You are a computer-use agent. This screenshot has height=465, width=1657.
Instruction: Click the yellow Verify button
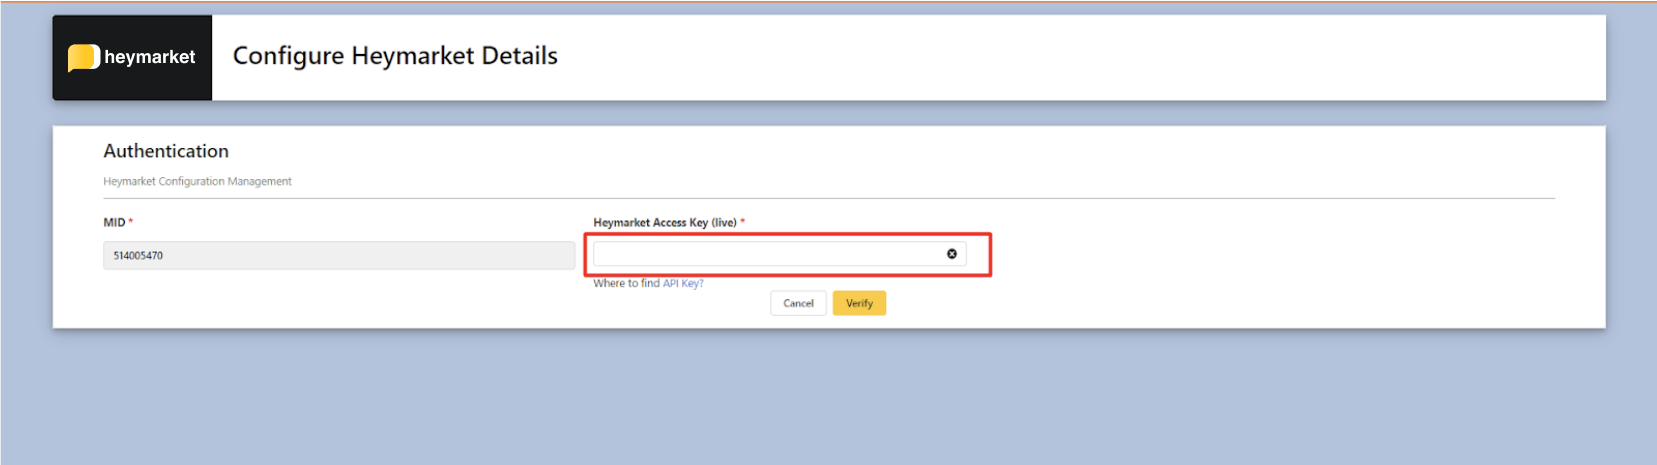click(859, 303)
